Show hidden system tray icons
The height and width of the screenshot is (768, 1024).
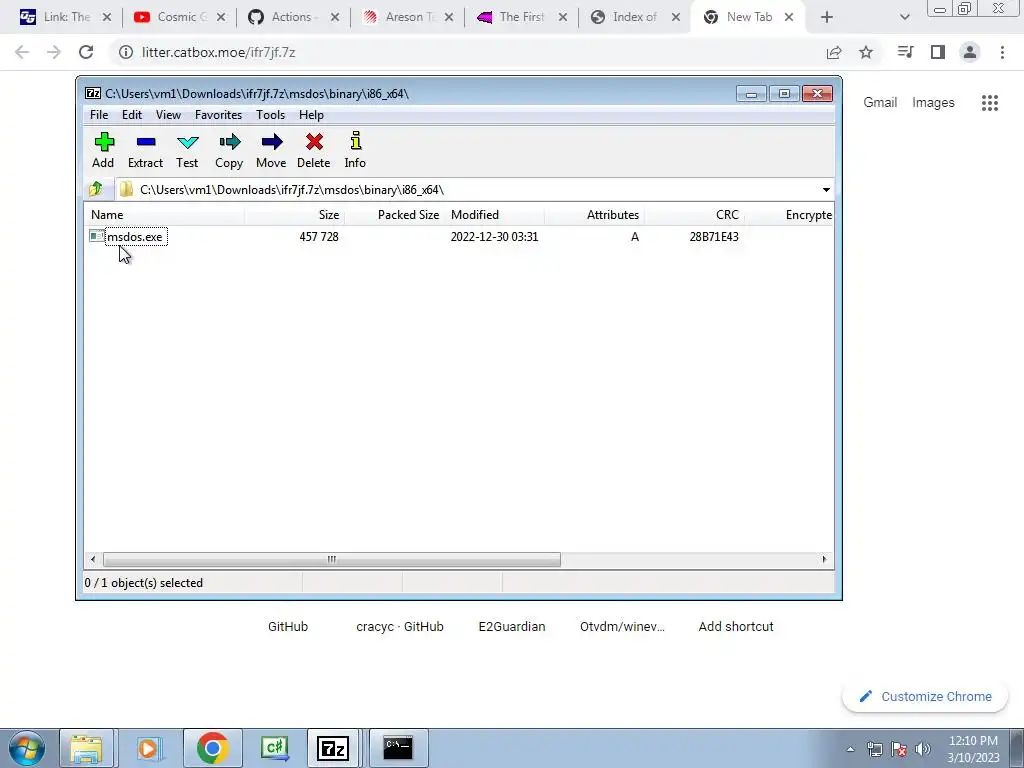coord(850,749)
